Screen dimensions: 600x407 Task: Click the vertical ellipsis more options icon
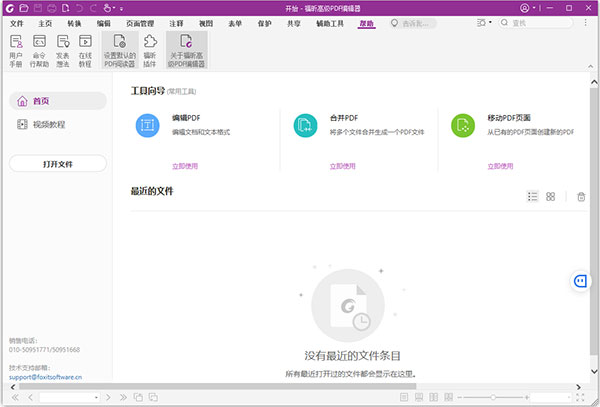point(585,23)
